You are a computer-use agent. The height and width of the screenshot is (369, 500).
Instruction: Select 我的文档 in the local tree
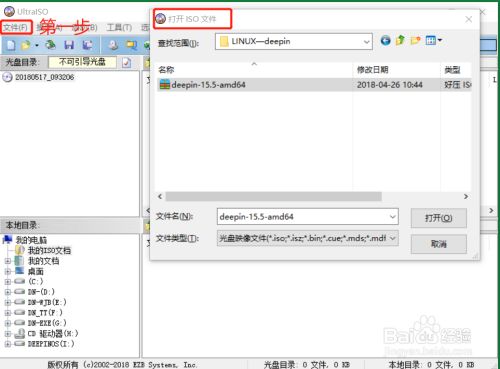click(x=43, y=261)
